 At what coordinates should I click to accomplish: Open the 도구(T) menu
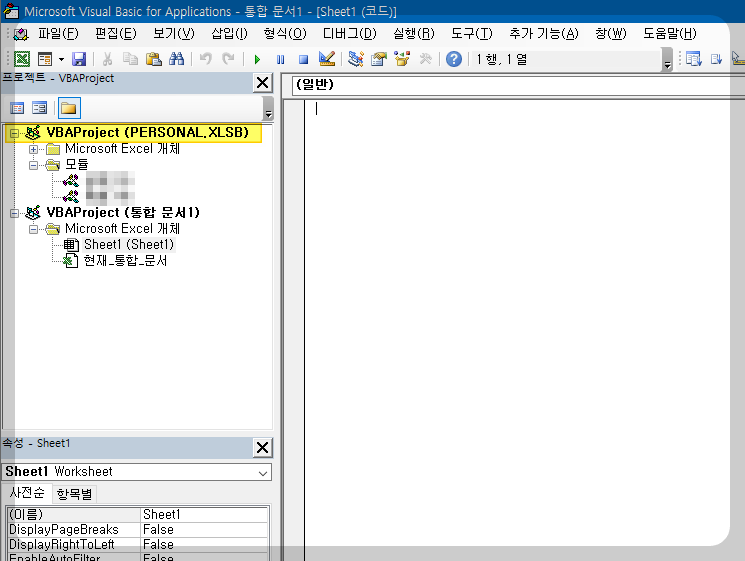471,33
